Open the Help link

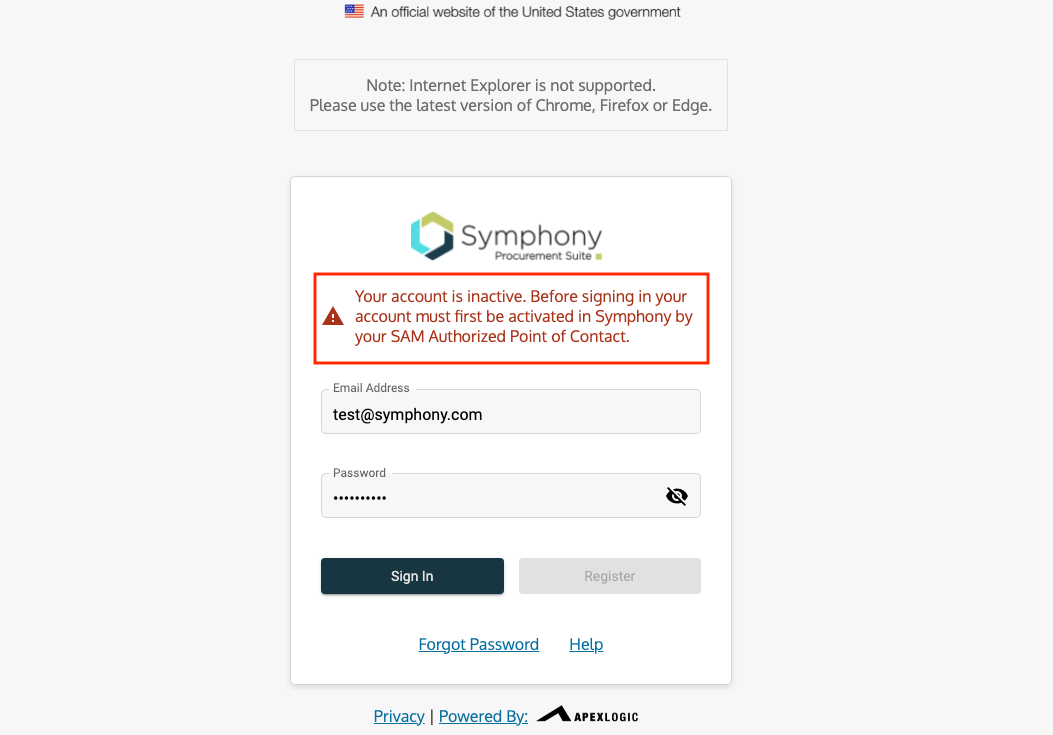586,644
